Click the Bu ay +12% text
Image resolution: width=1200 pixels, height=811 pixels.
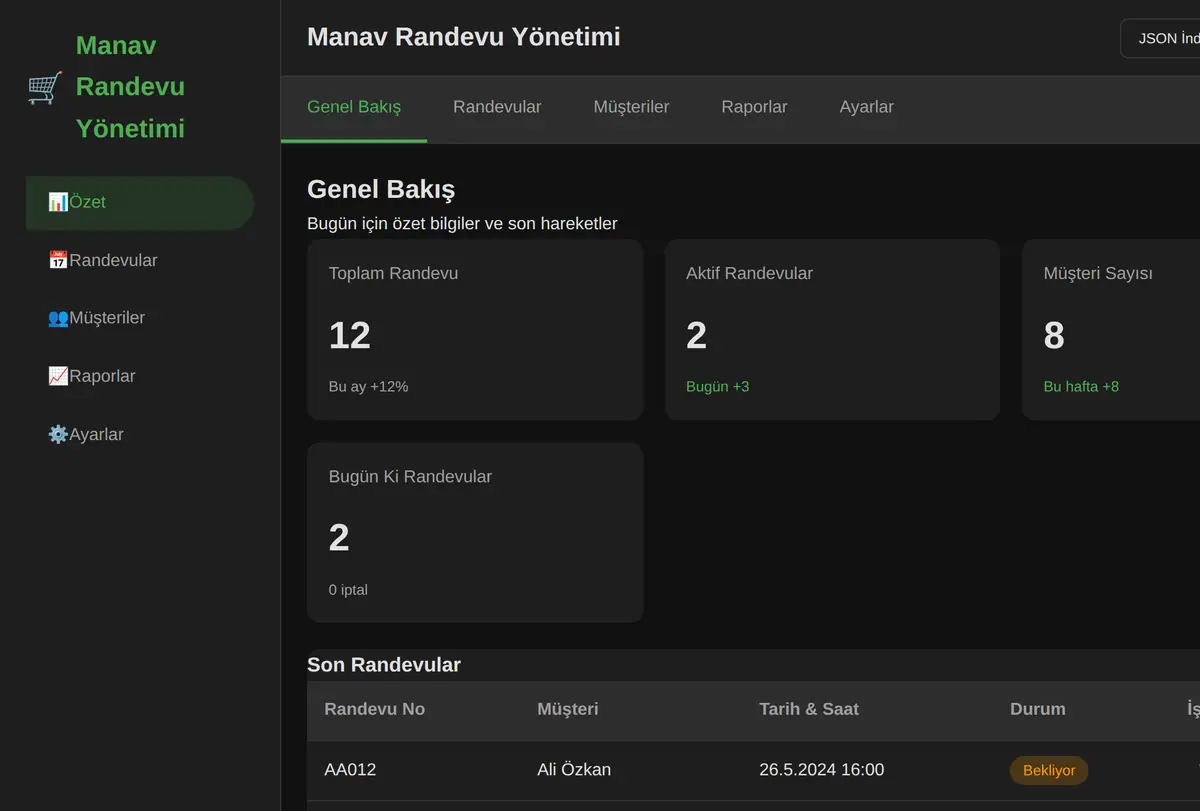368,386
